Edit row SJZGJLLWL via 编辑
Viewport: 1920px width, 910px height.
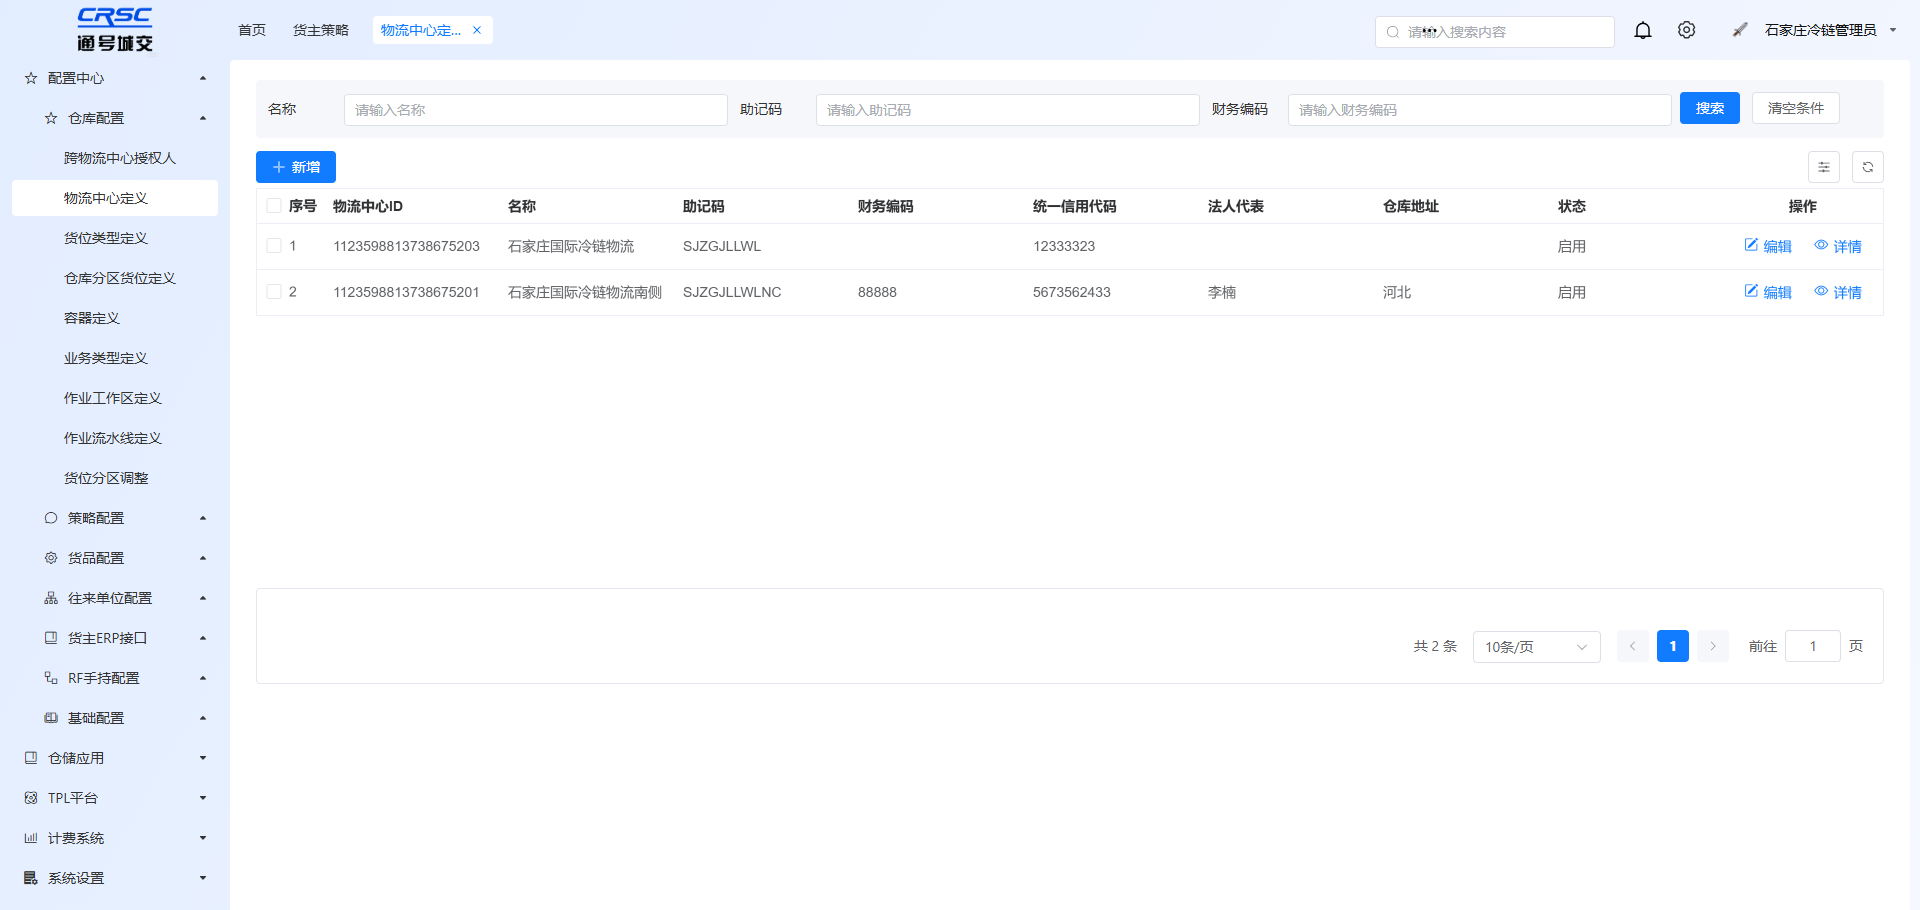click(x=1768, y=246)
